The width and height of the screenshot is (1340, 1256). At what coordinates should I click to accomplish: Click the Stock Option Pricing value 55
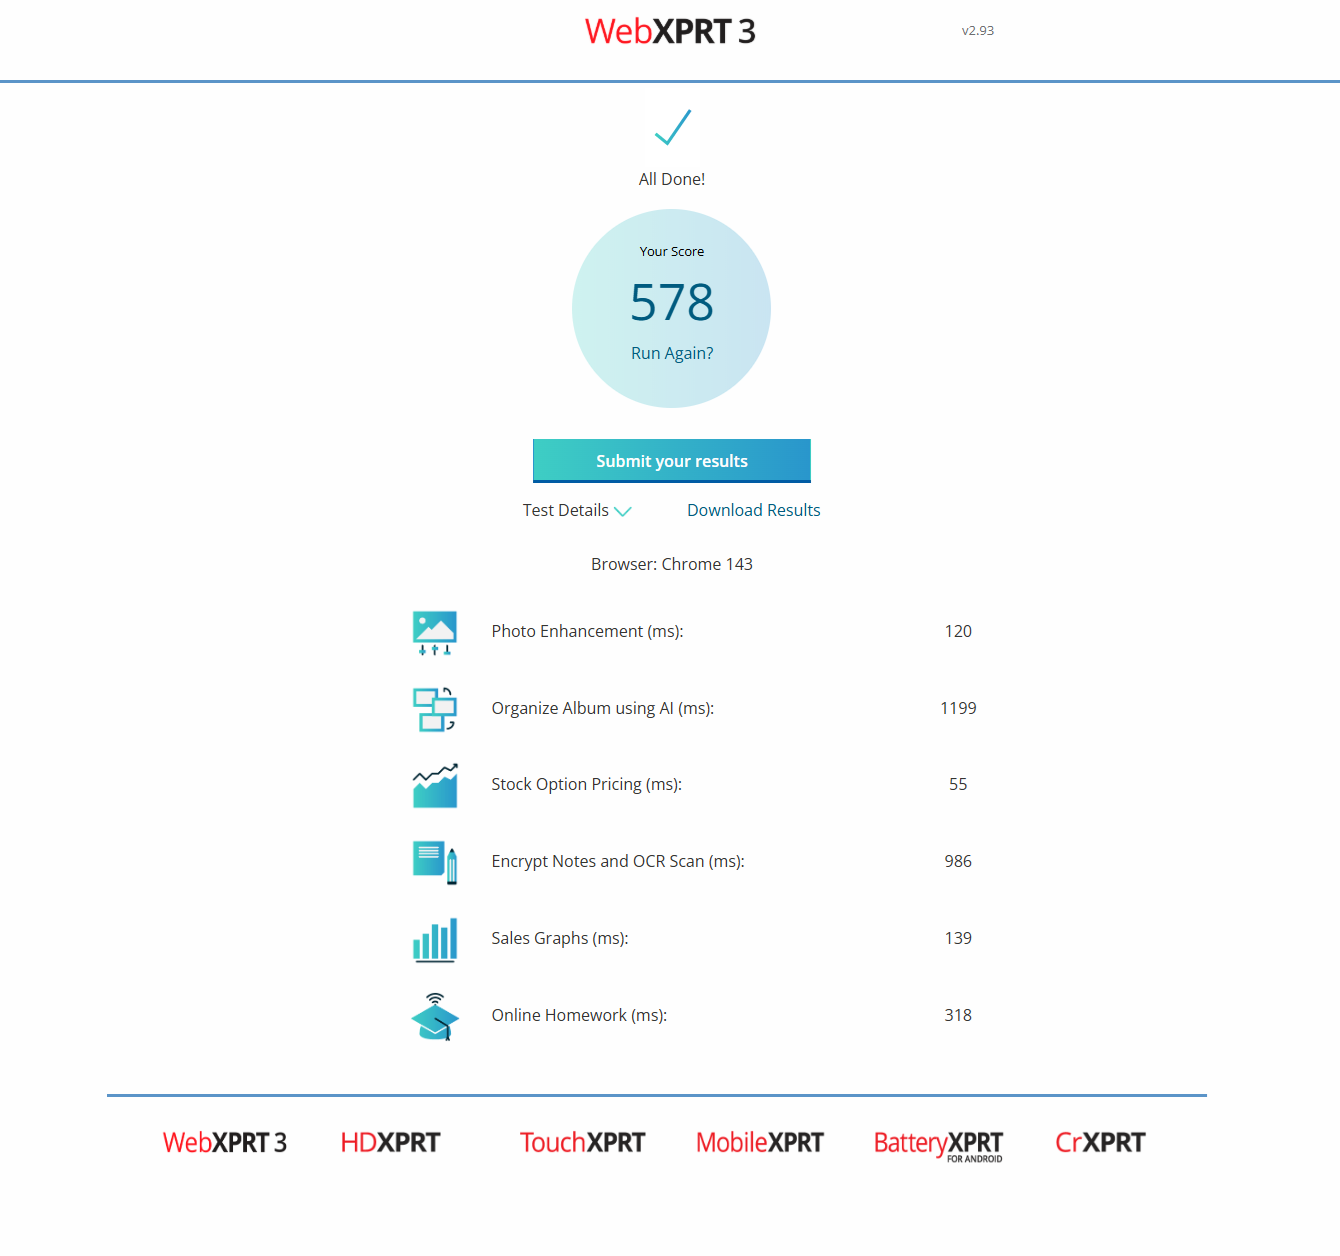[958, 784]
